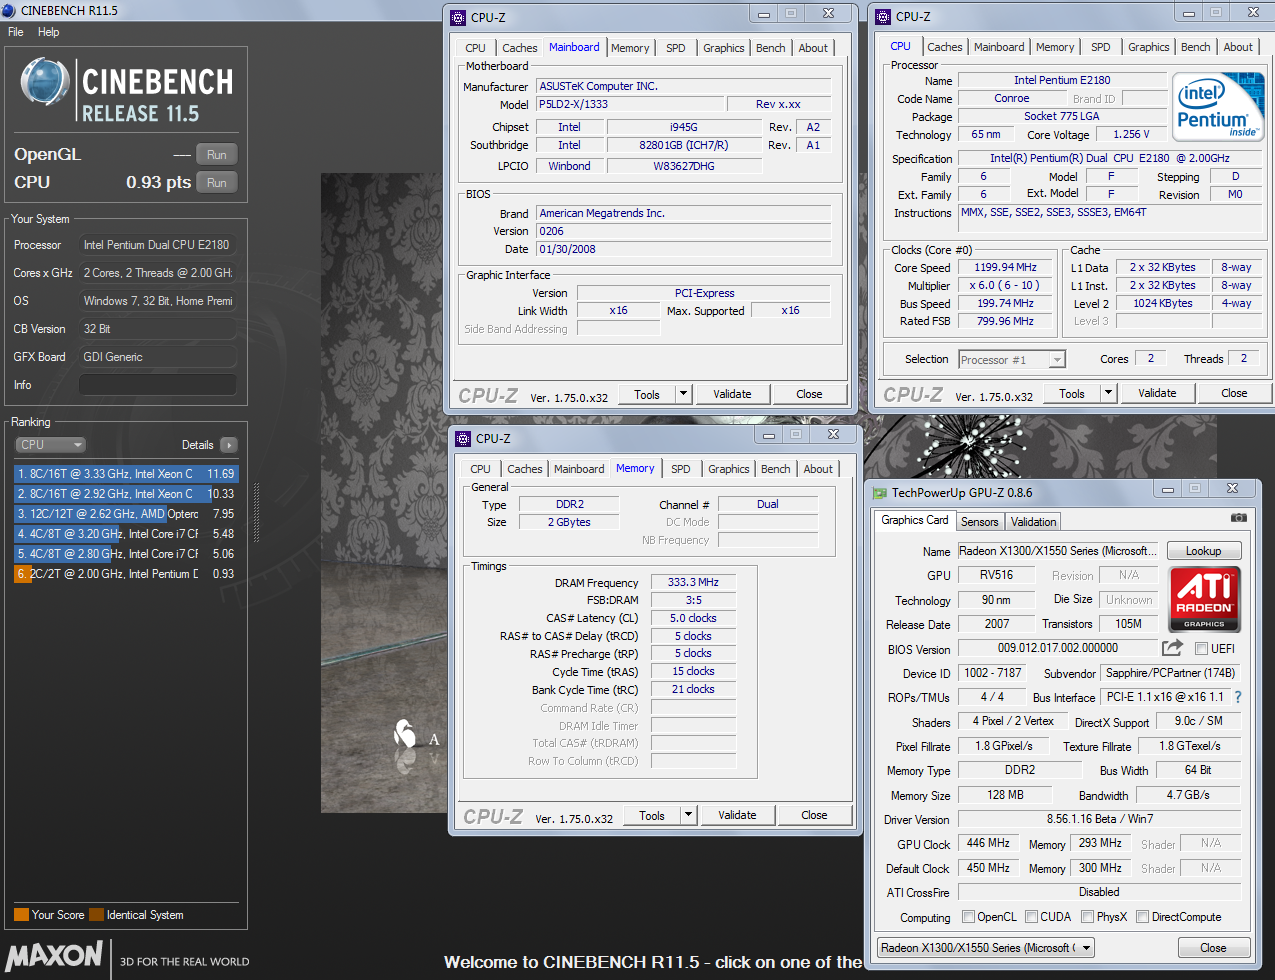The height and width of the screenshot is (980, 1275).
Task: Open the CPU ranking type dropdown in Cinebench
Action: tap(50, 445)
